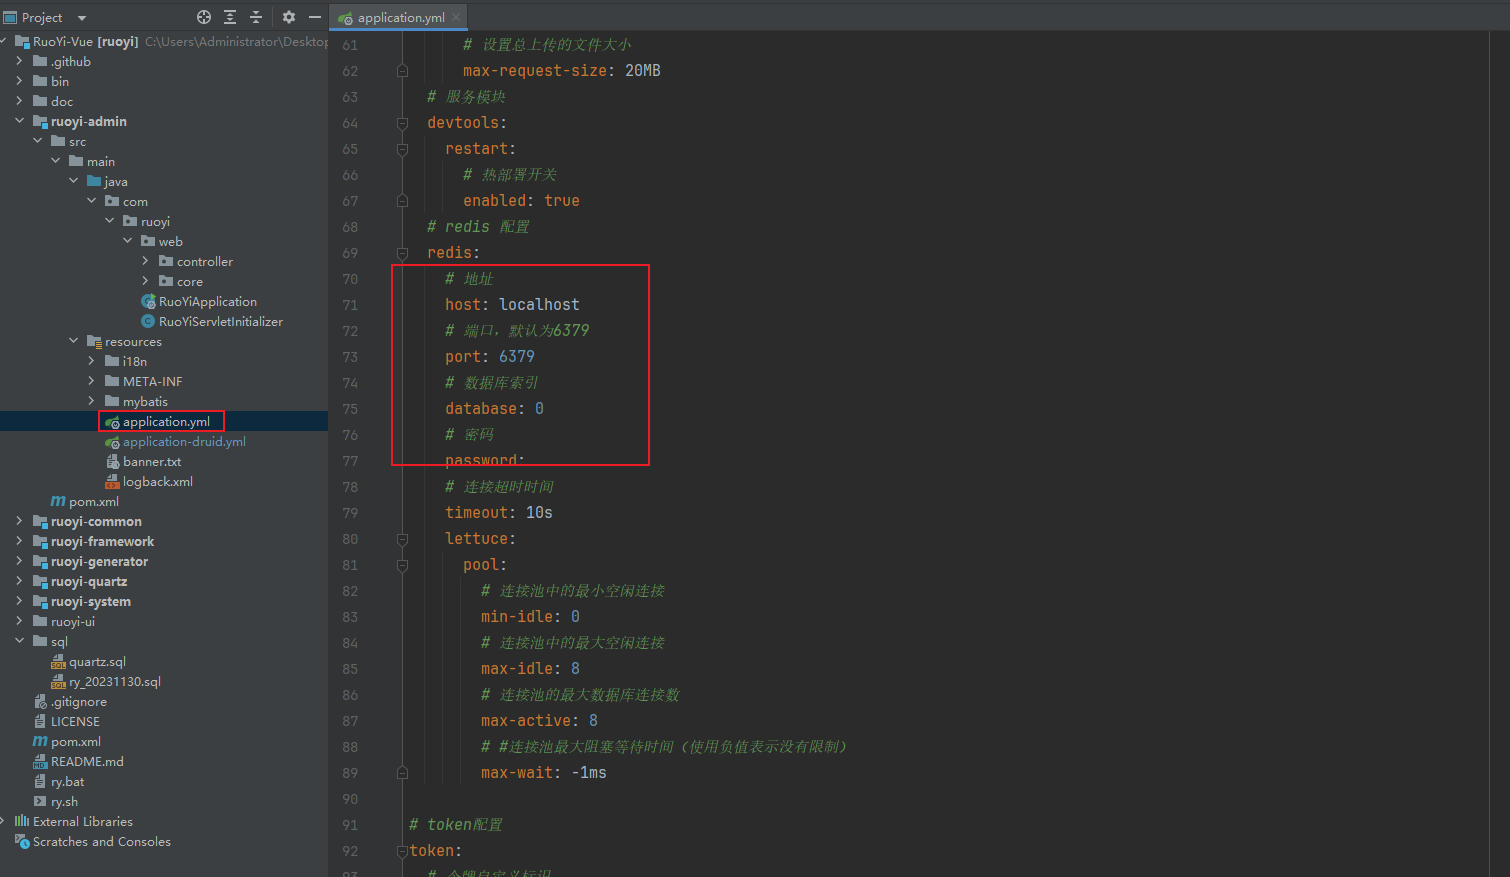Screen dimensions: 1510x877
Task: Expand the controller package
Action: pyautogui.click(x=145, y=261)
